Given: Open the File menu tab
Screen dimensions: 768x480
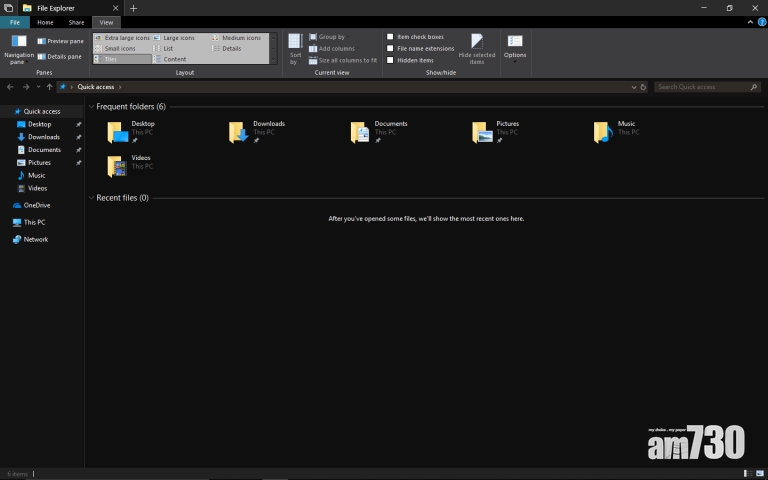Looking at the screenshot, I should click(x=16, y=21).
